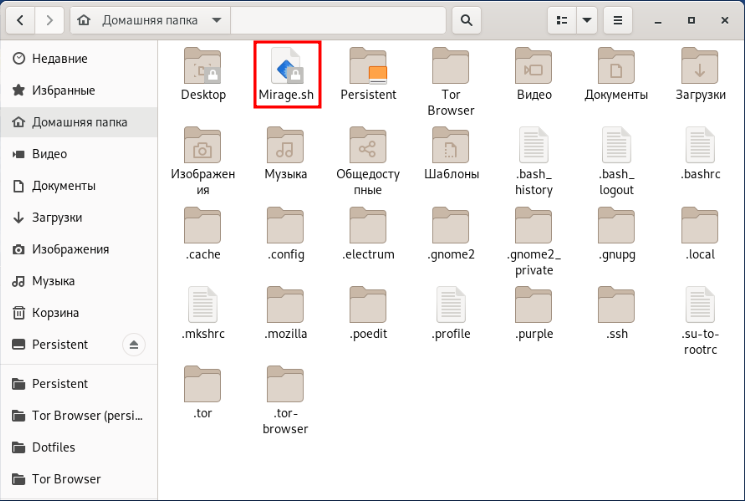Open the search magnifier button
The image size is (745, 501).
pyautogui.click(x=465, y=19)
